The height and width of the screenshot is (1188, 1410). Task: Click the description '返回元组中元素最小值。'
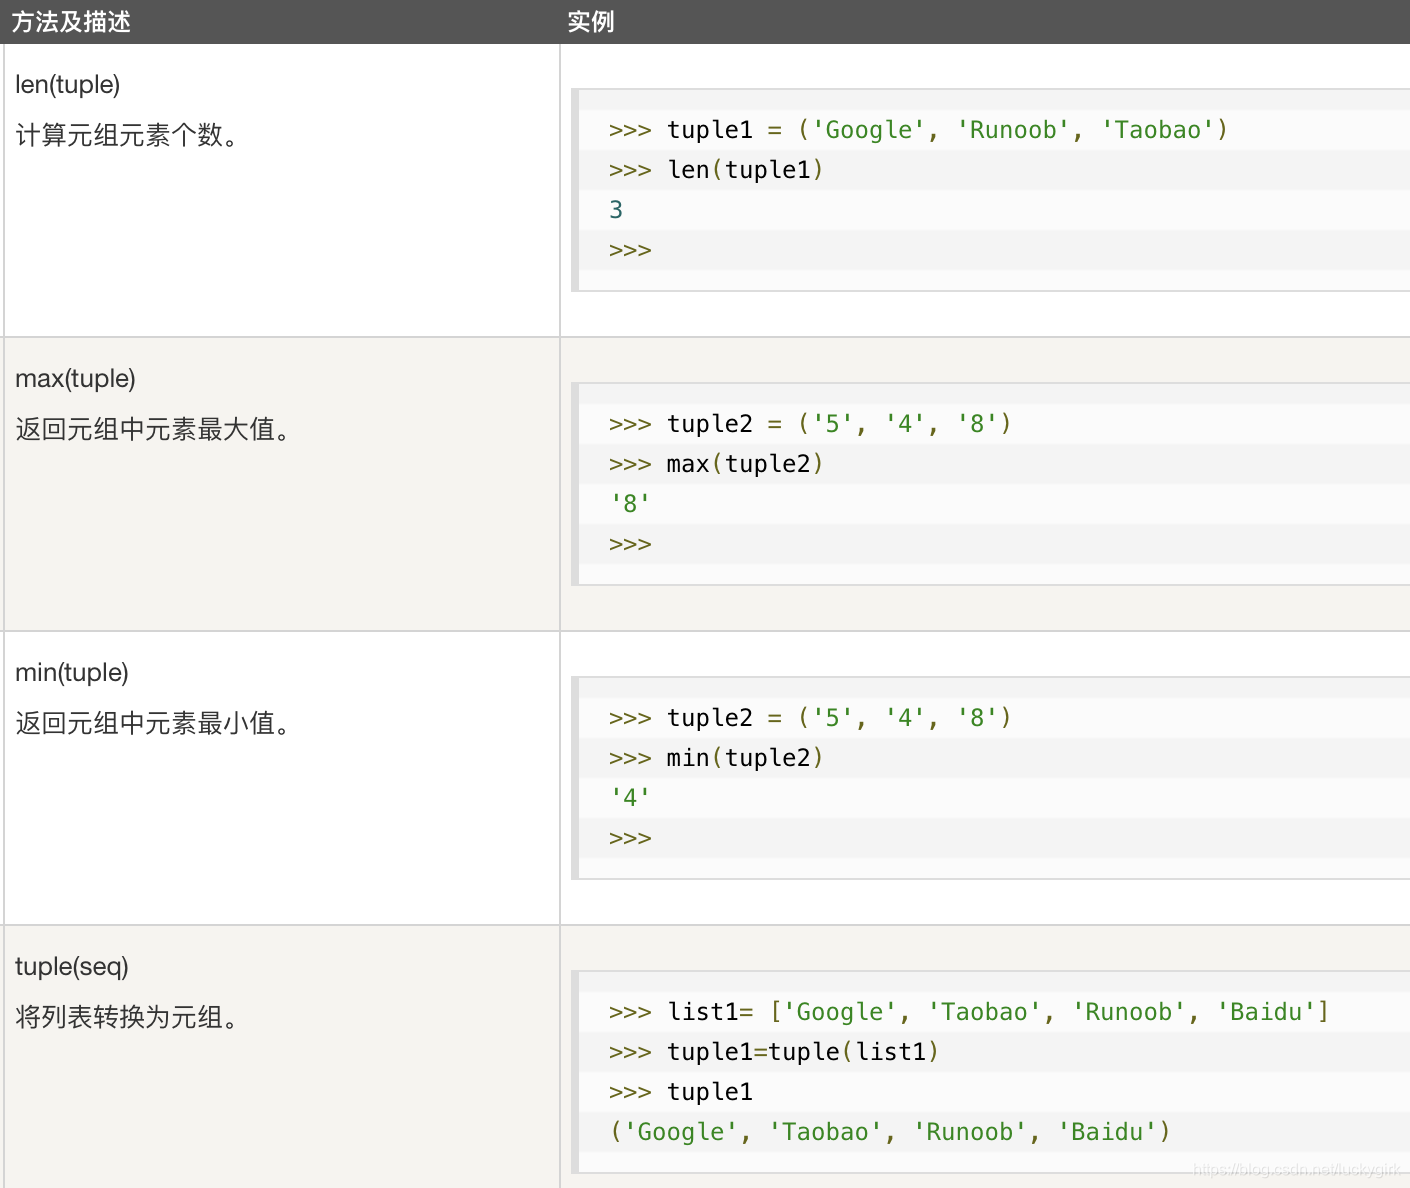point(154,723)
